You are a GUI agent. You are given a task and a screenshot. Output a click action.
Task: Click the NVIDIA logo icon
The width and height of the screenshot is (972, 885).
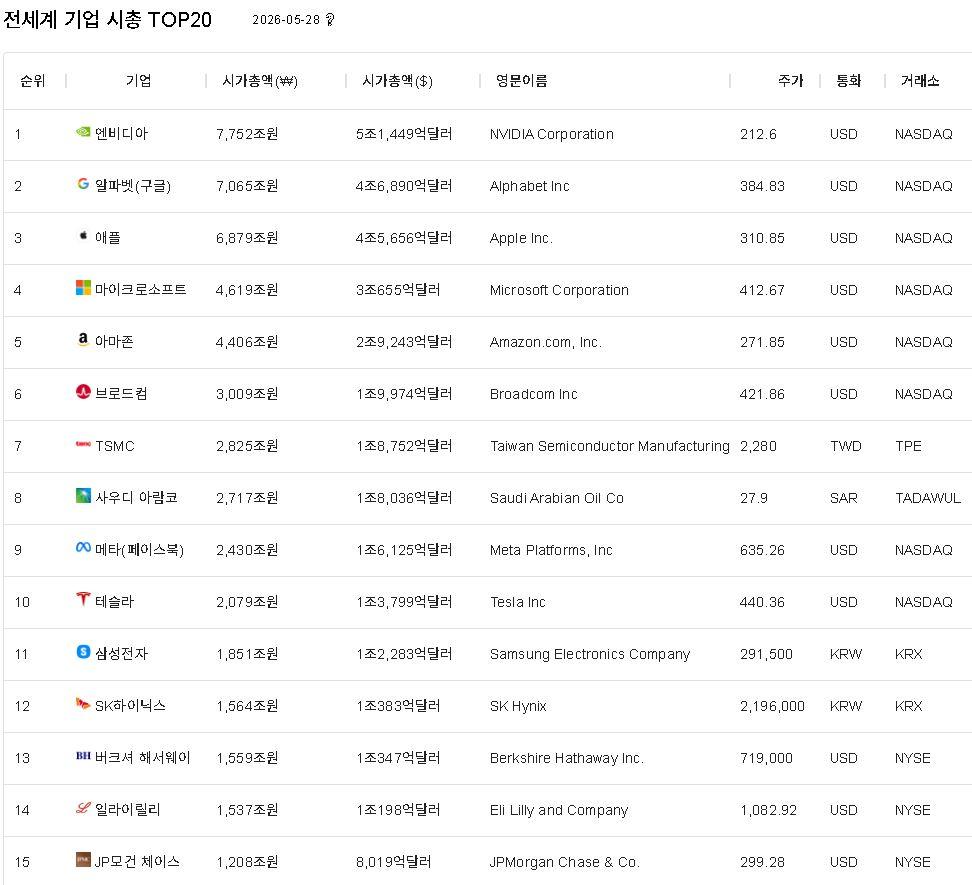tap(83, 131)
